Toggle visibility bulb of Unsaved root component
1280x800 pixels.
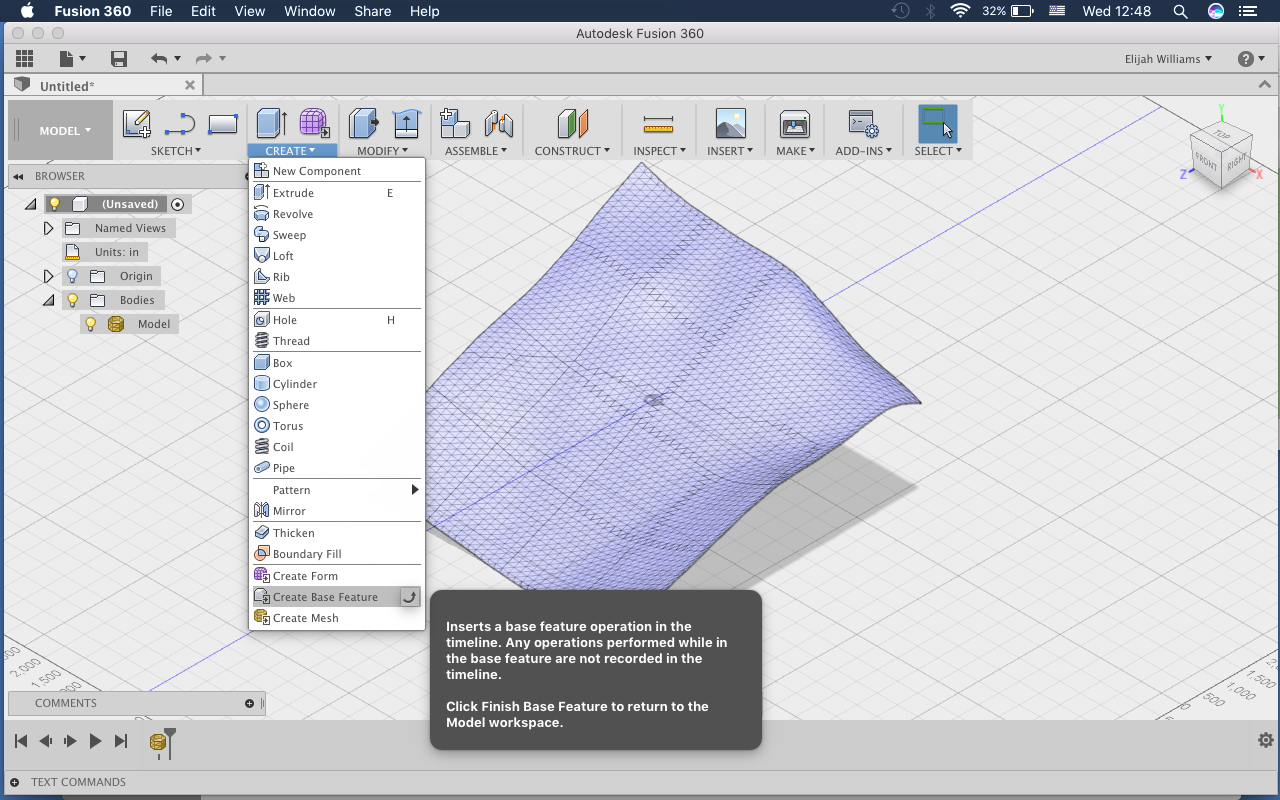click(56, 204)
